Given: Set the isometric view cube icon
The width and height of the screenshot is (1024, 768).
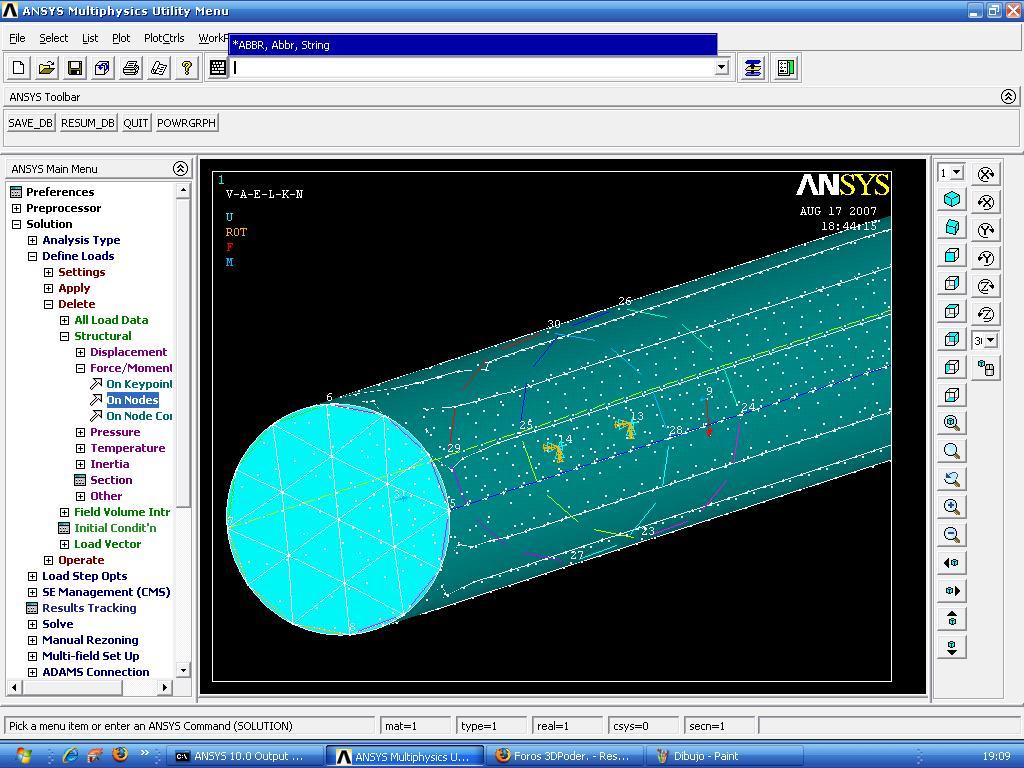Looking at the screenshot, I should [952, 199].
